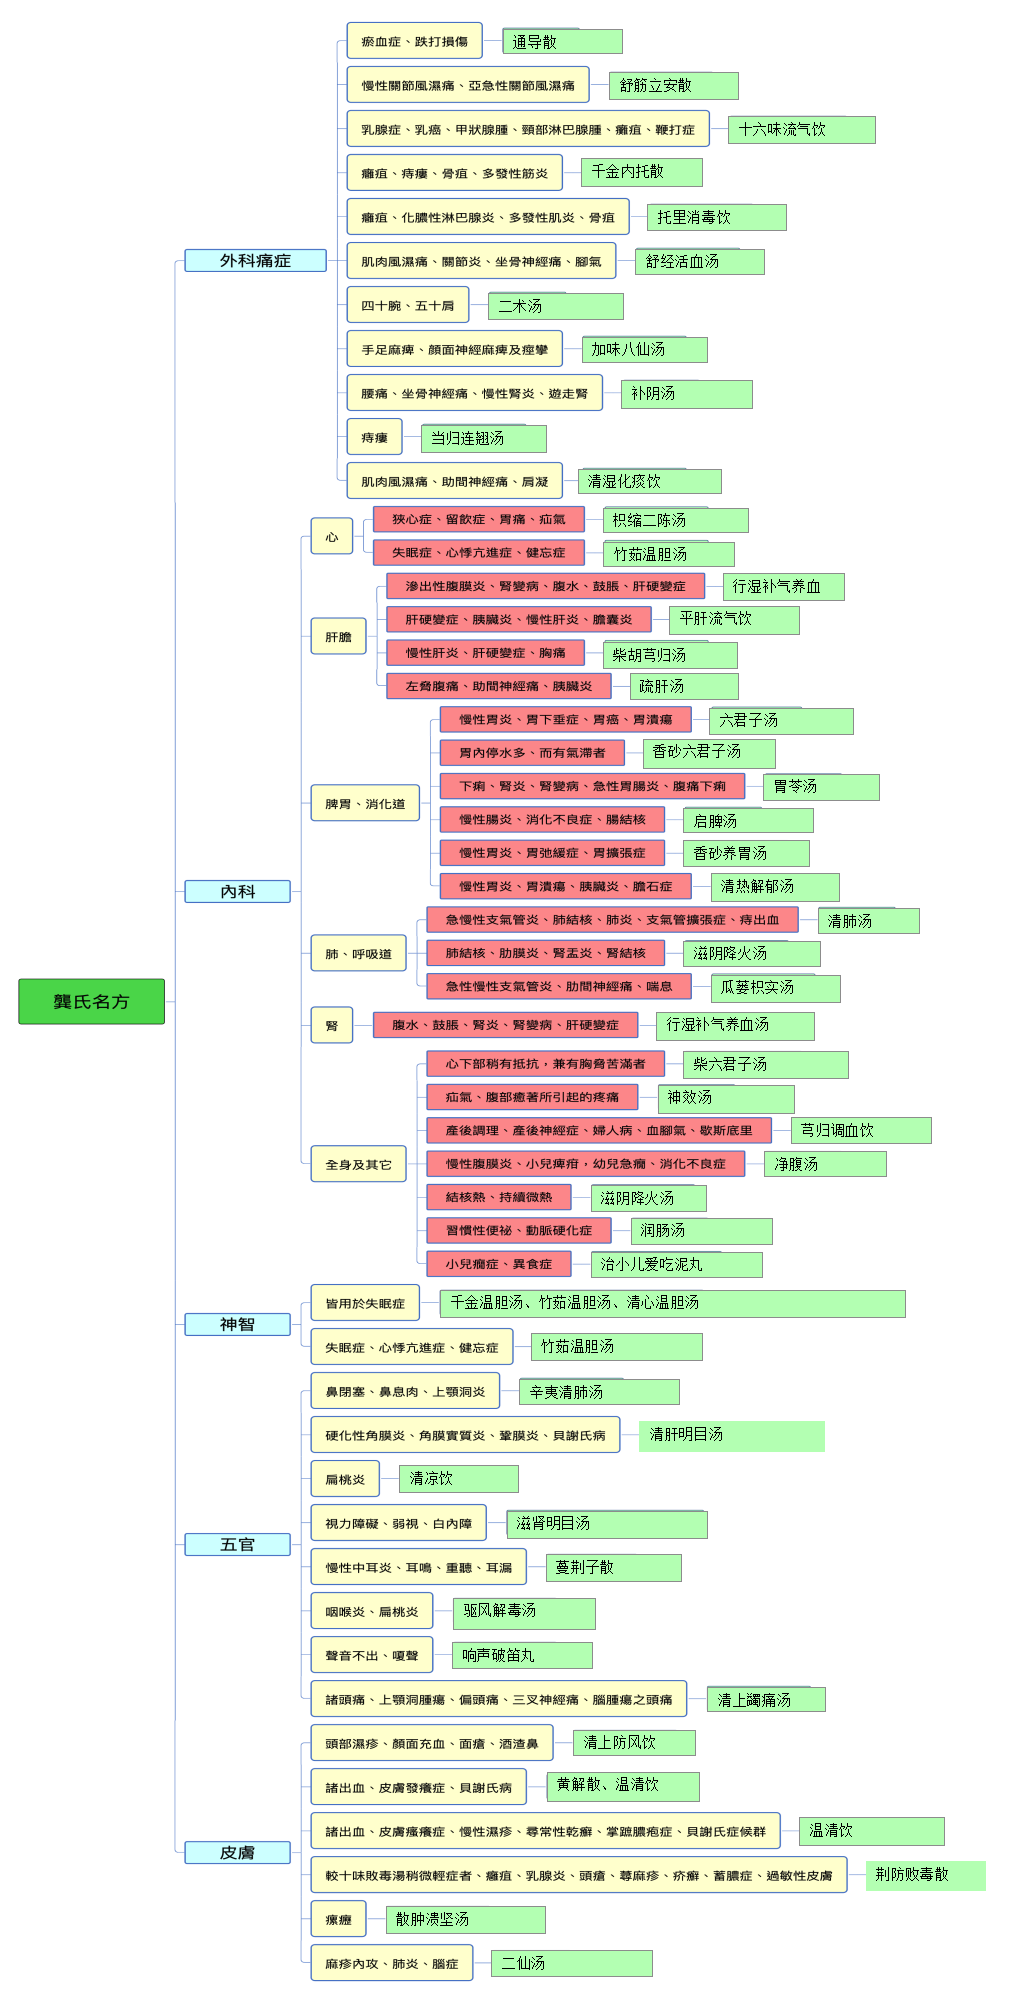
Task: Select the 千金内托散 formula node
Action: [641, 172]
